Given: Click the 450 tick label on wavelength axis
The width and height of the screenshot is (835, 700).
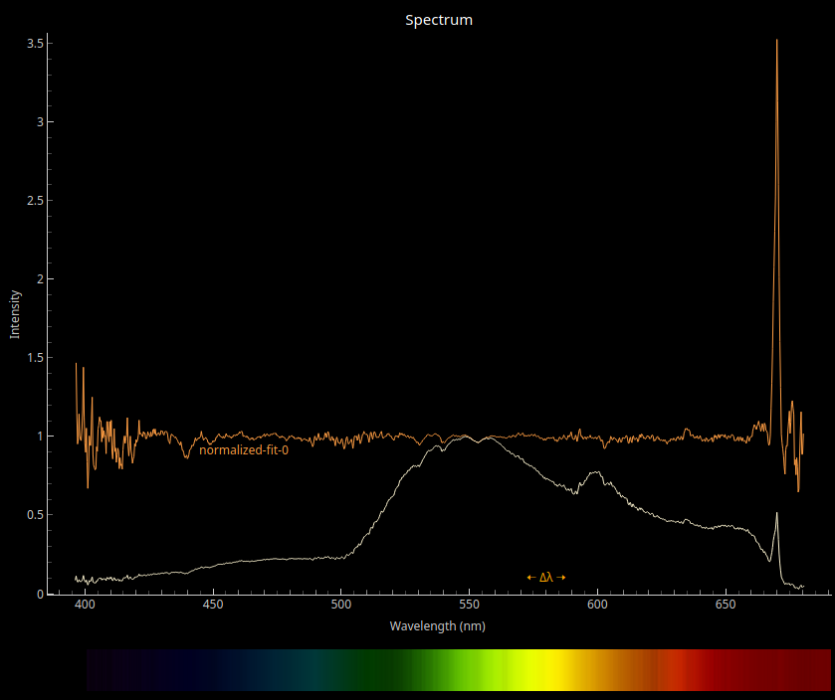Looking at the screenshot, I should [x=213, y=606].
